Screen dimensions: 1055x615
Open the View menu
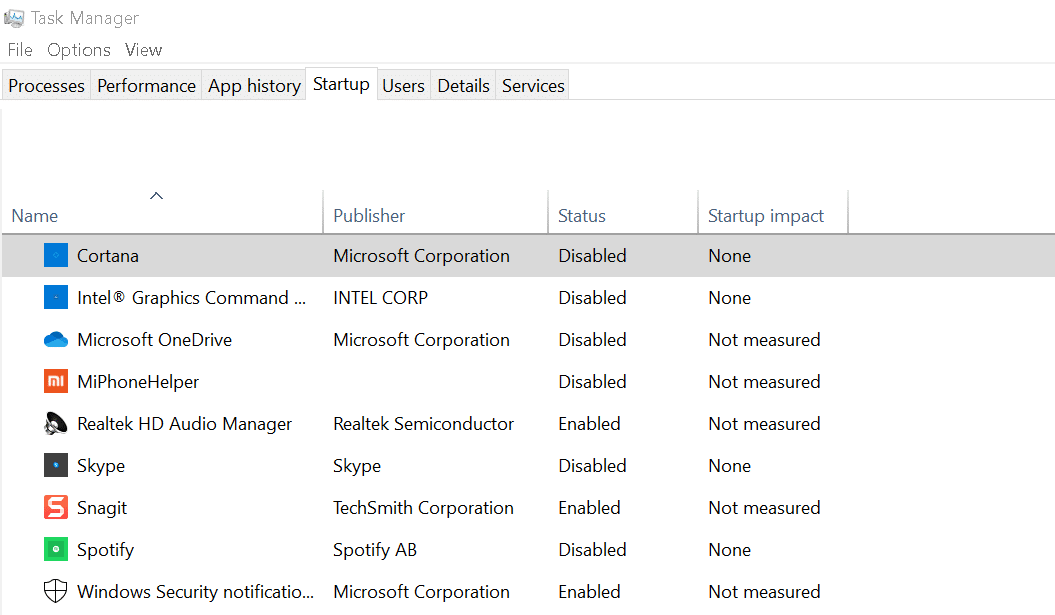click(x=143, y=50)
